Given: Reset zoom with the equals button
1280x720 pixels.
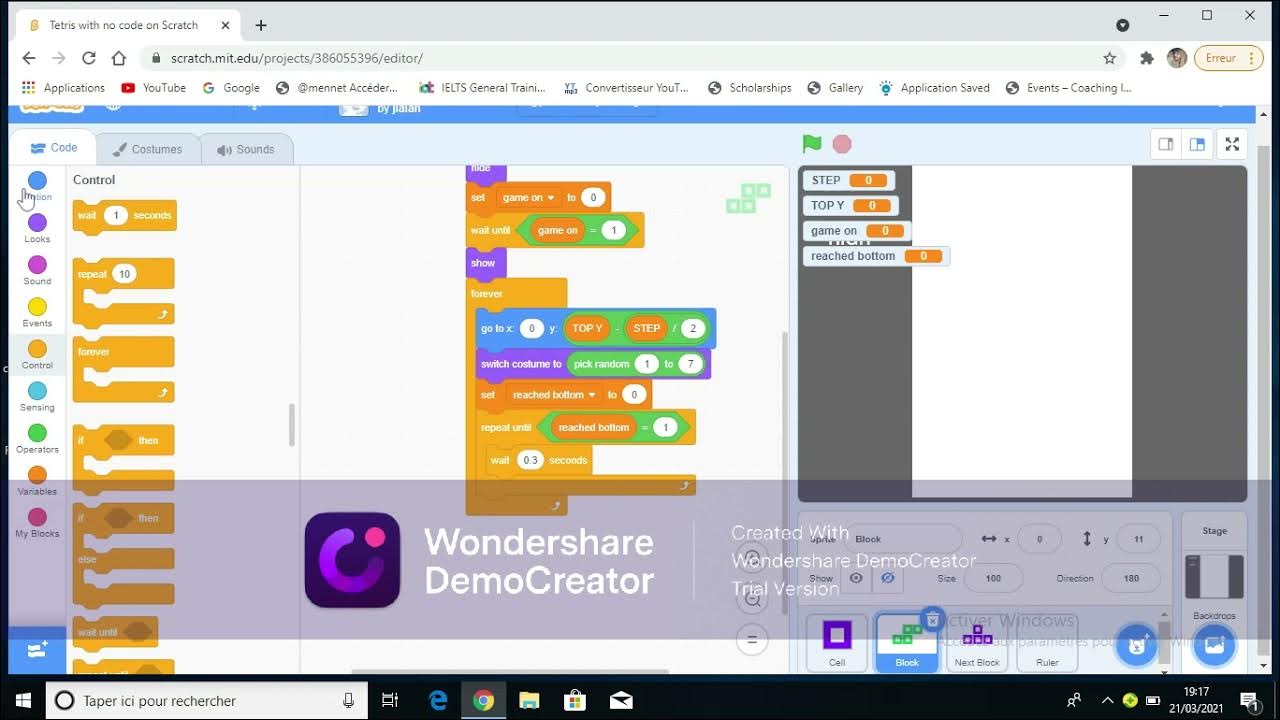Looking at the screenshot, I should point(753,639).
